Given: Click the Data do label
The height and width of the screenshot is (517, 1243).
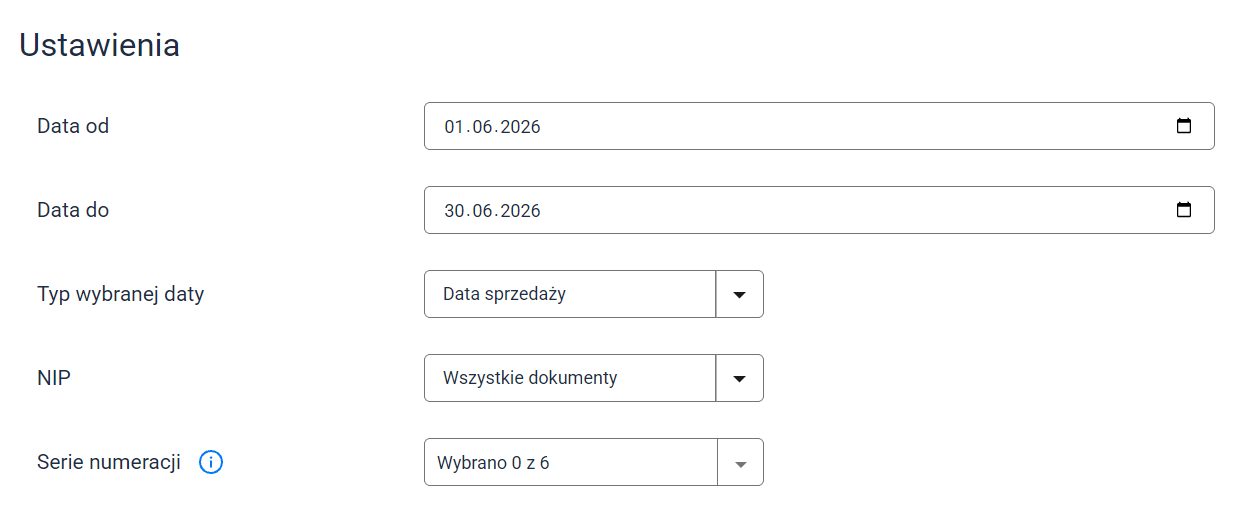Looking at the screenshot, I should (x=73, y=210).
